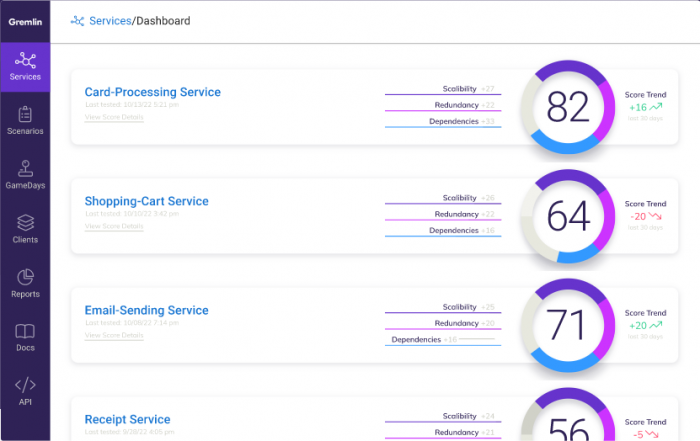The image size is (700, 441).
Task: Open GameDays from the sidebar
Action: point(25,168)
